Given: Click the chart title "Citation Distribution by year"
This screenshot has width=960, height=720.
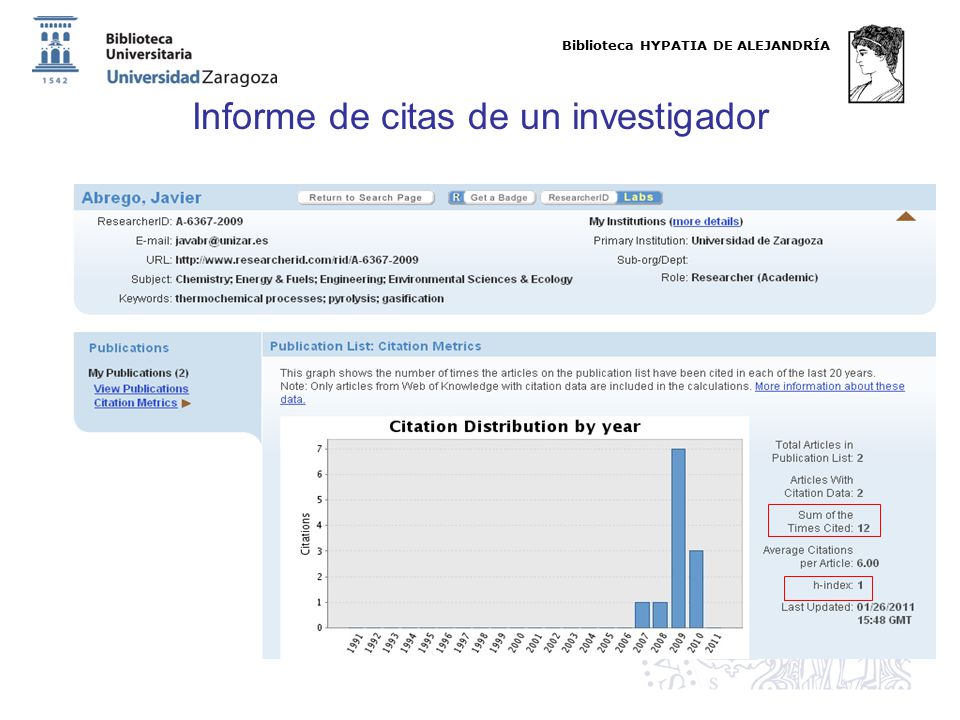Looking at the screenshot, I should click(515, 426).
